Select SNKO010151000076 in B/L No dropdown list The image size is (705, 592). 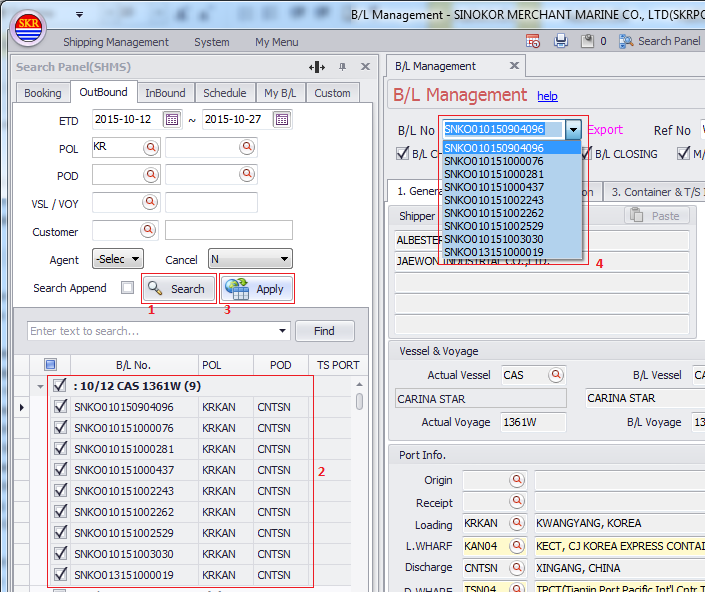(512, 161)
